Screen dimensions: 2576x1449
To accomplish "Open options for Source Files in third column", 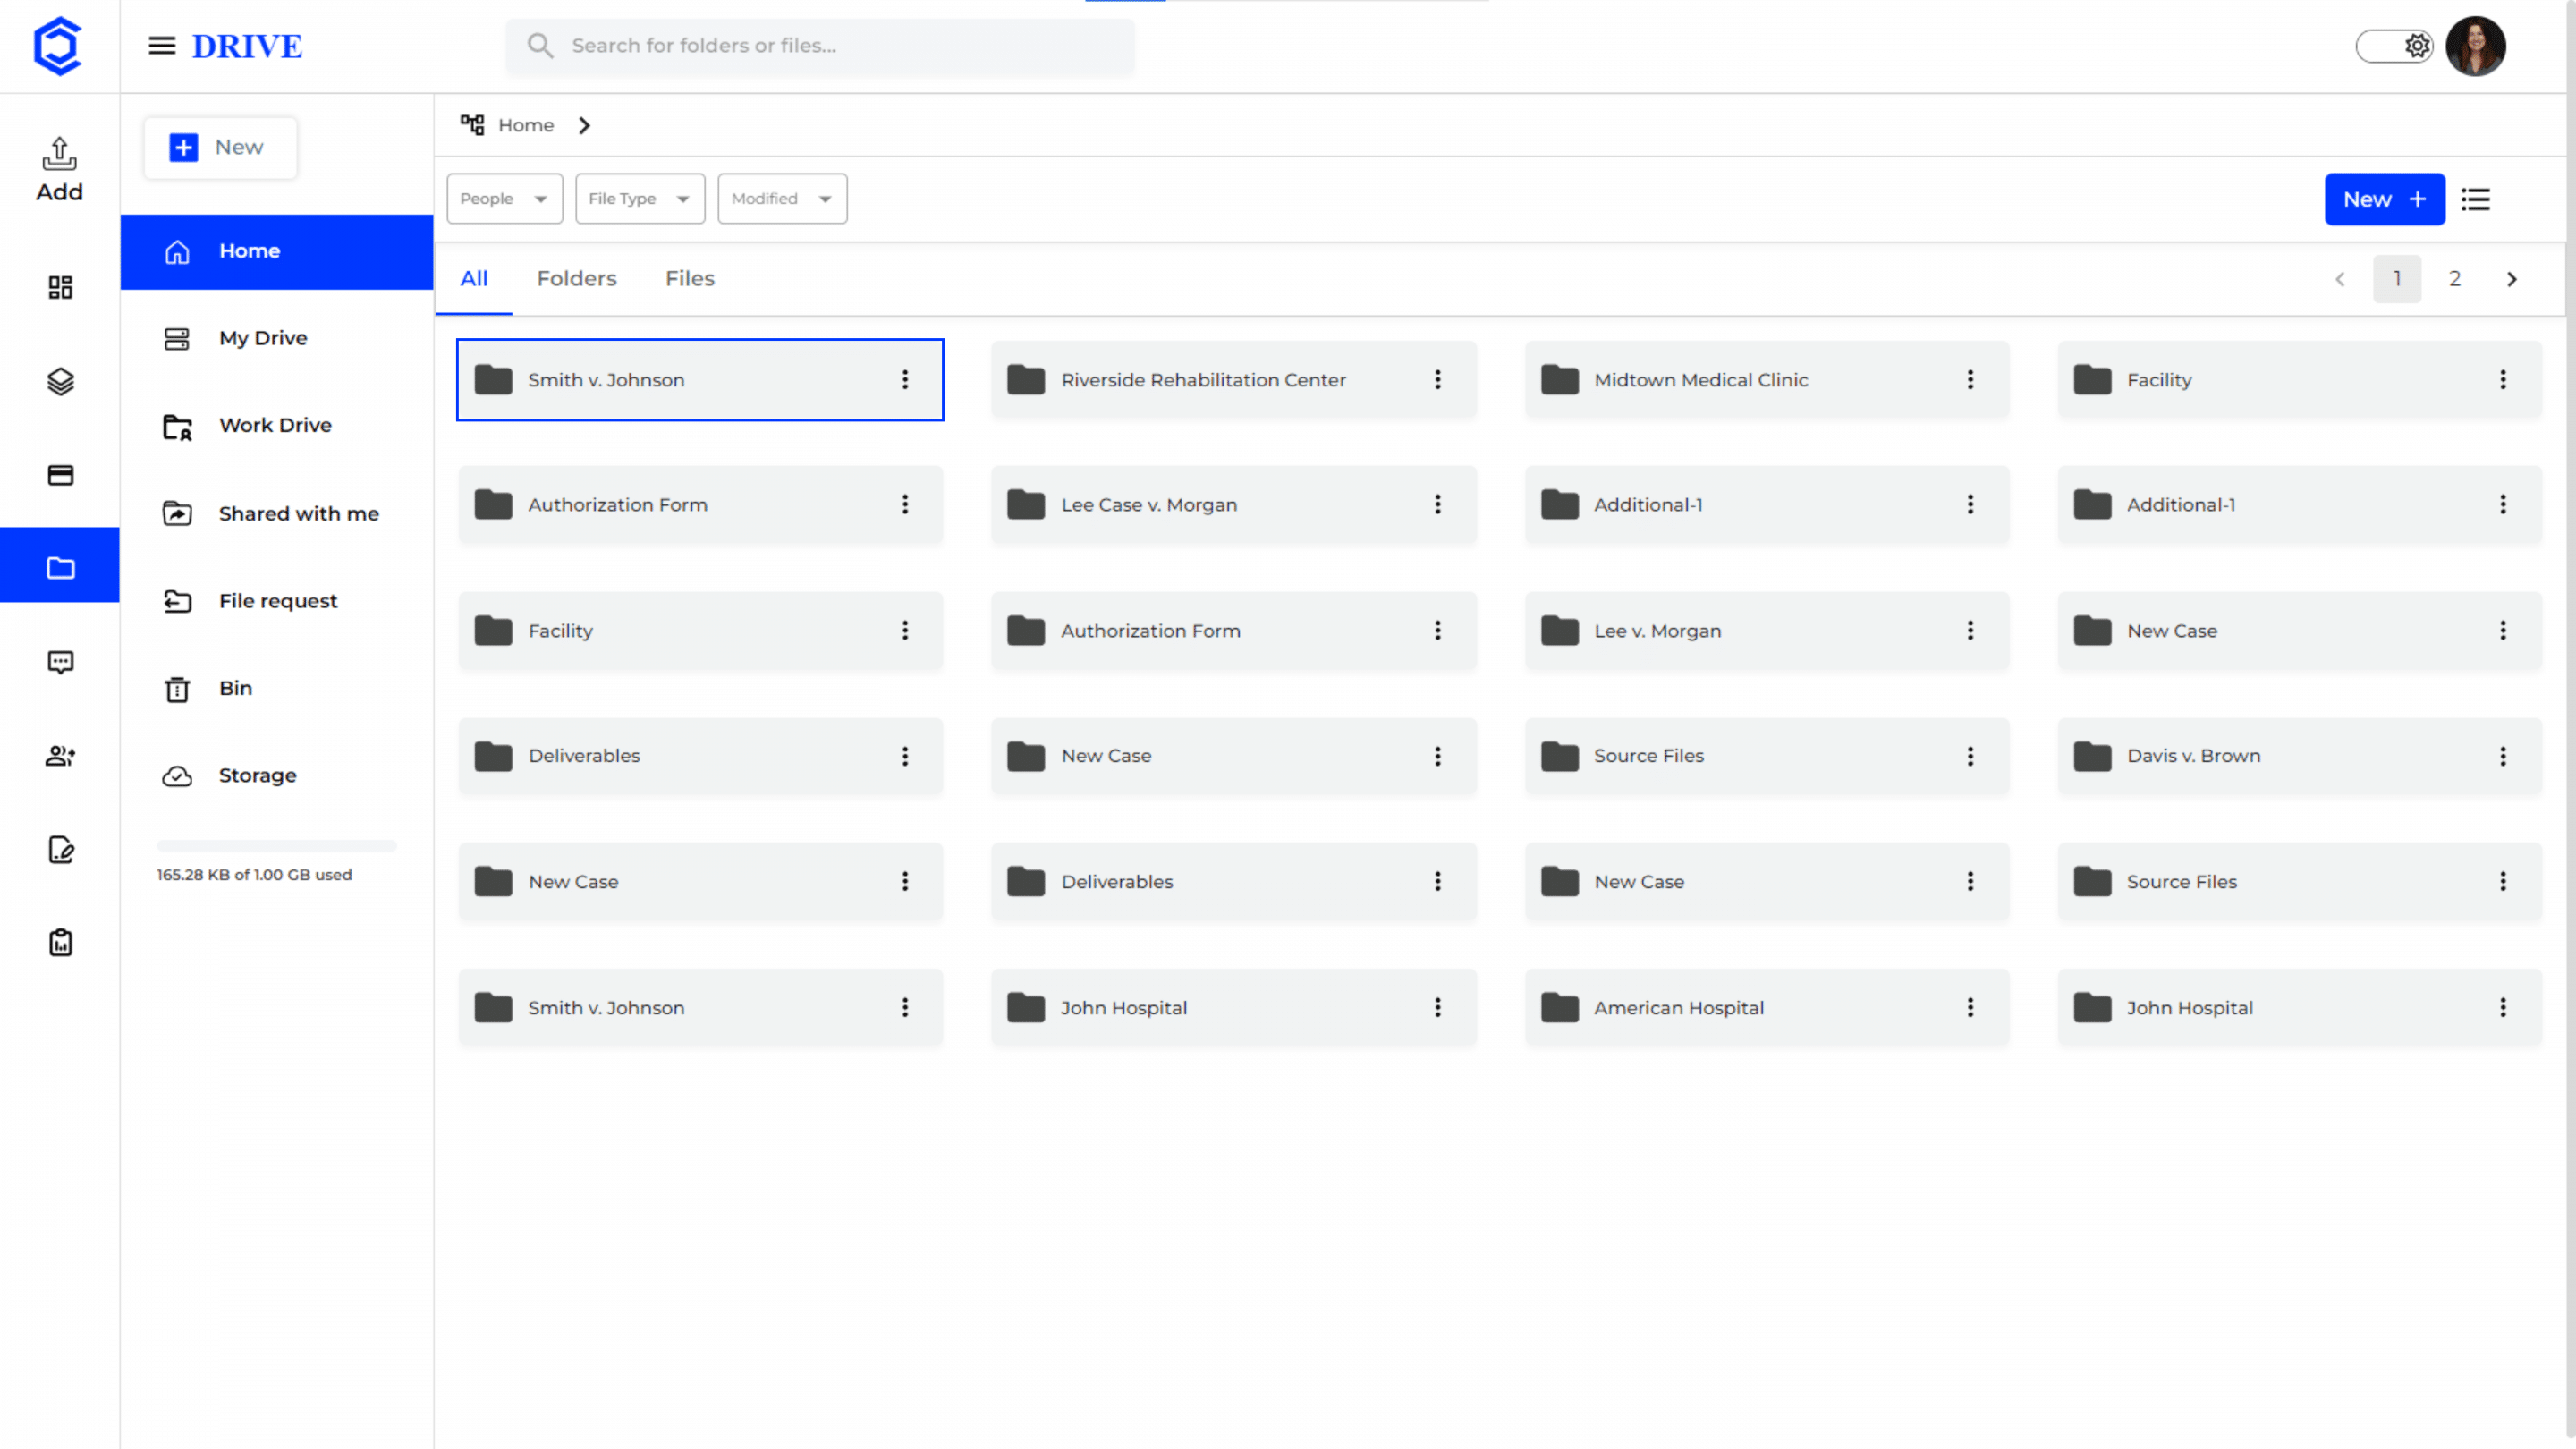I will pyautogui.click(x=1970, y=756).
